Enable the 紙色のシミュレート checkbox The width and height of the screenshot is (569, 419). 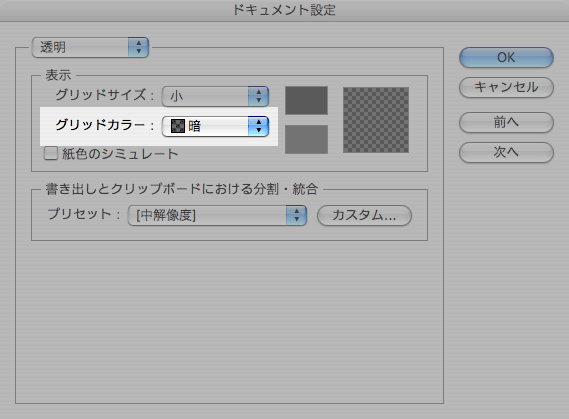tap(51, 153)
